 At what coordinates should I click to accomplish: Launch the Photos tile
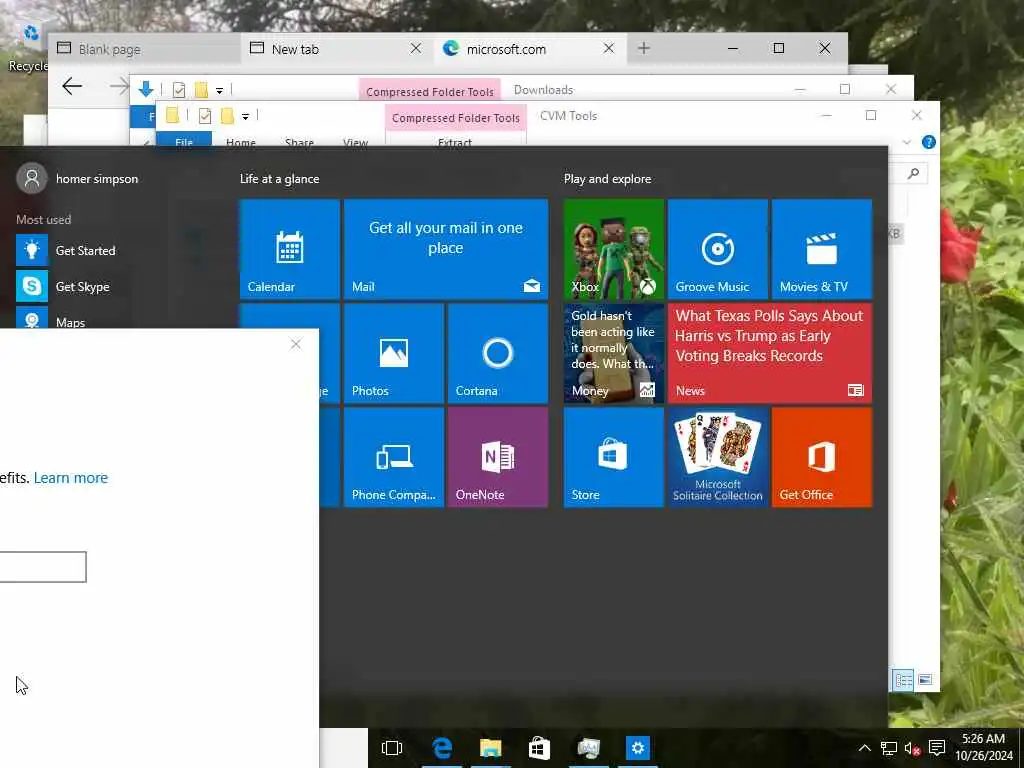(x=394, y=353)
